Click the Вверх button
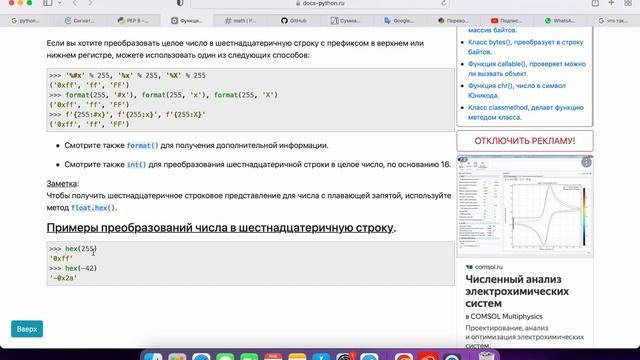Viewport: 640px width, 360px height. click(27, 329)
